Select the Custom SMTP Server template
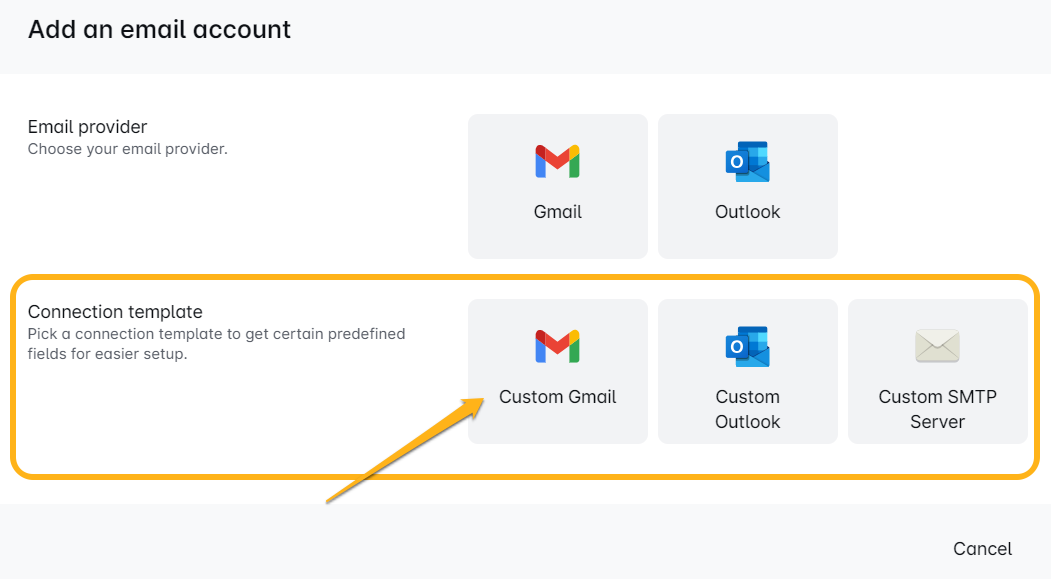 [x=937, y=371]
